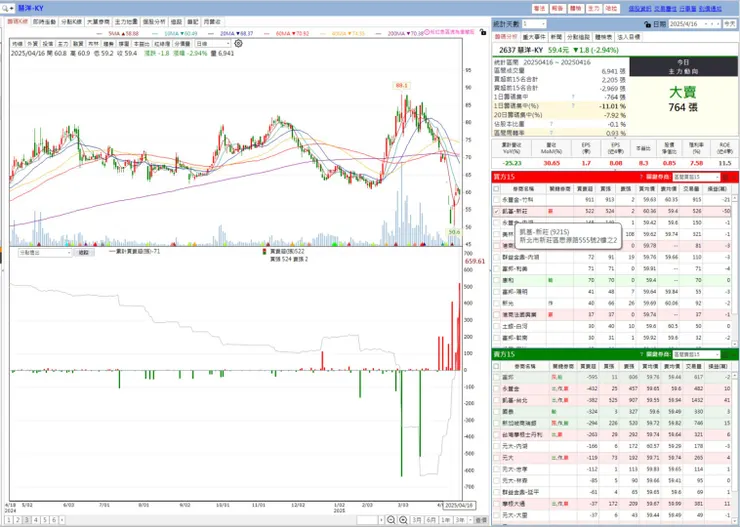The image size is (740, 527).
Task: Open the 分點進出 dropdown above lower chart
Action: (x=44, y=252)
